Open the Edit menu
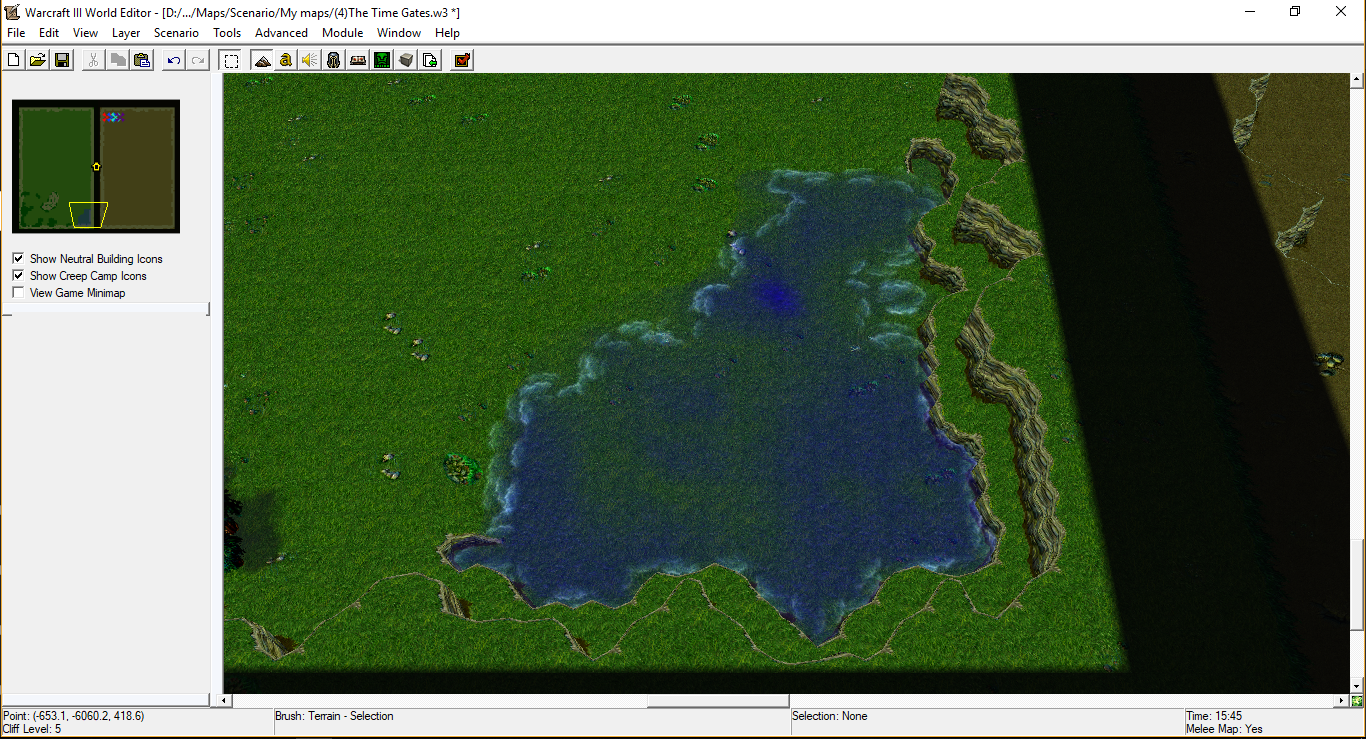 (x=49, y=33)
